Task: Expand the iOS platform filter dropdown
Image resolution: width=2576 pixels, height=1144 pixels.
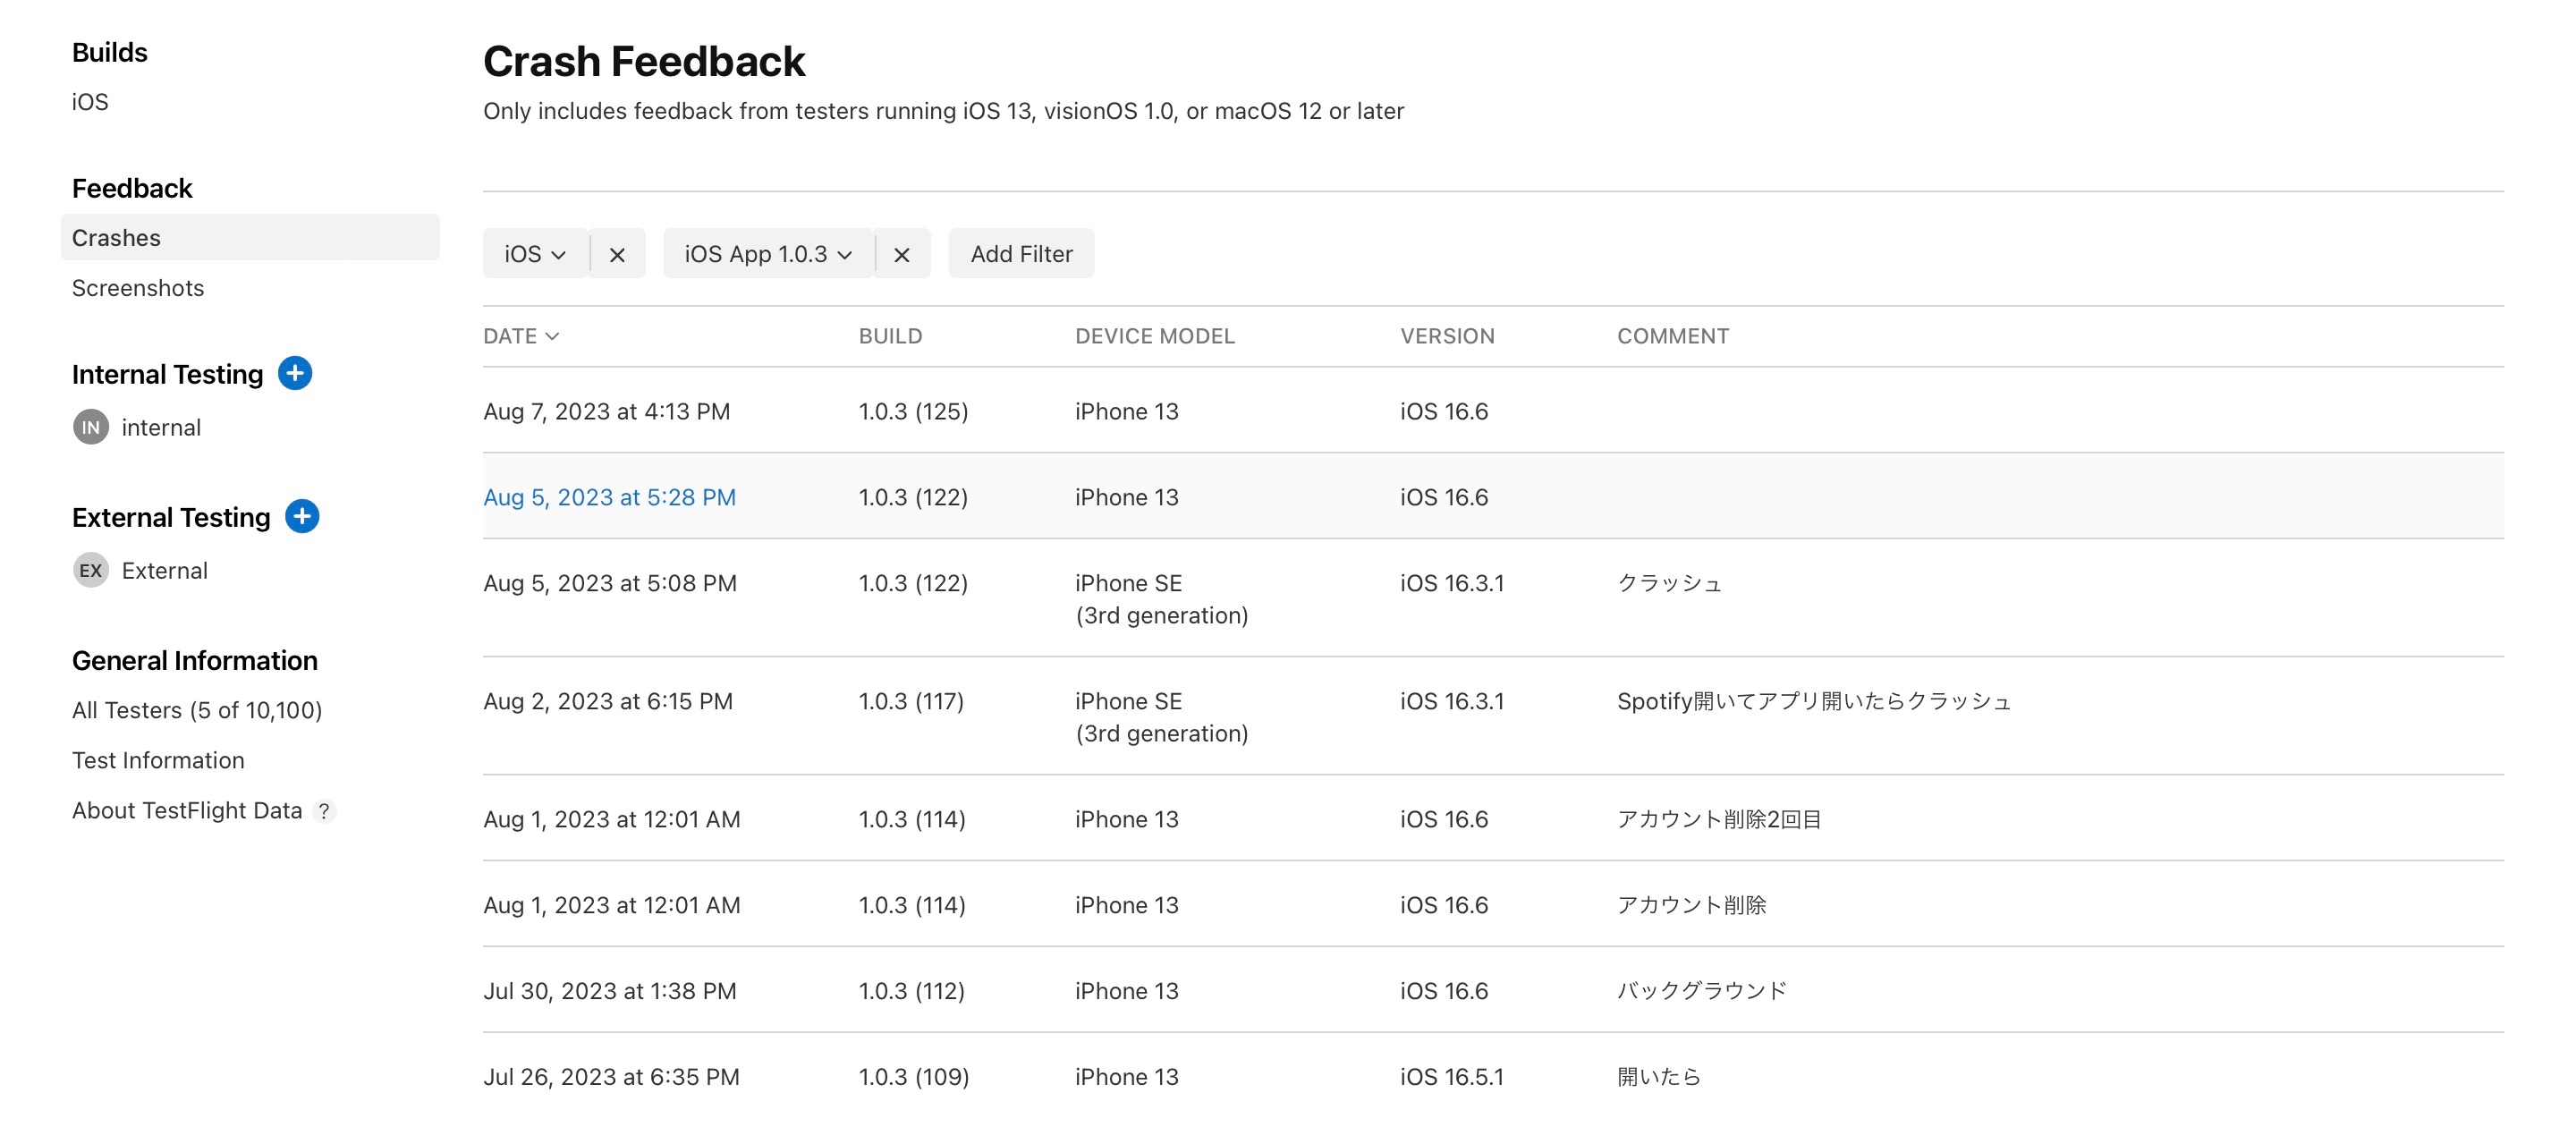Action: click(535, 254)
